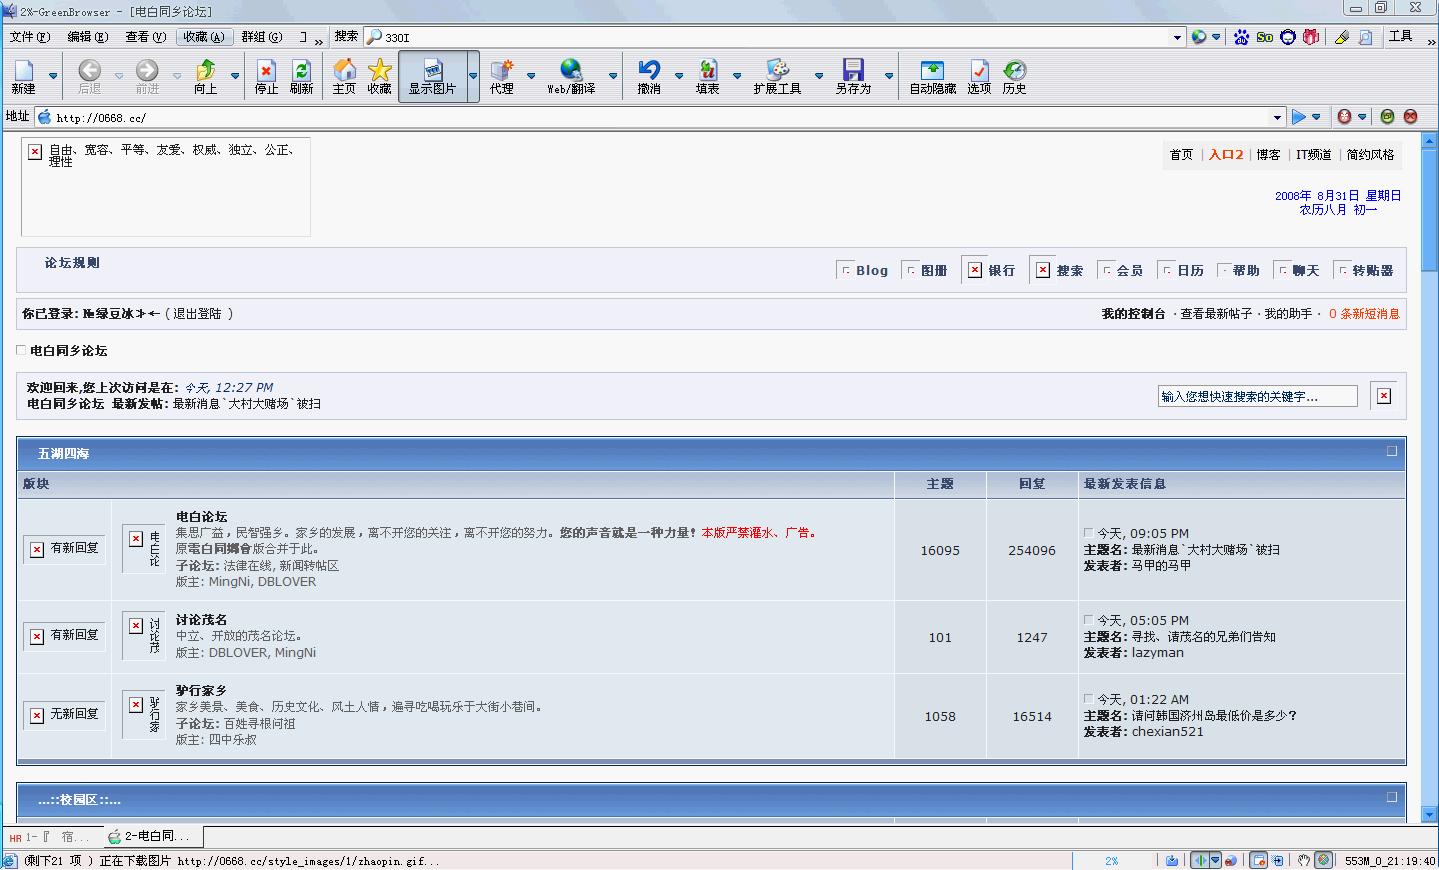This screenshot has height=870, width=1439.
Task: Open Favorites (收藏) star icon
Action: pyautogui.click(x=379, y=76)
